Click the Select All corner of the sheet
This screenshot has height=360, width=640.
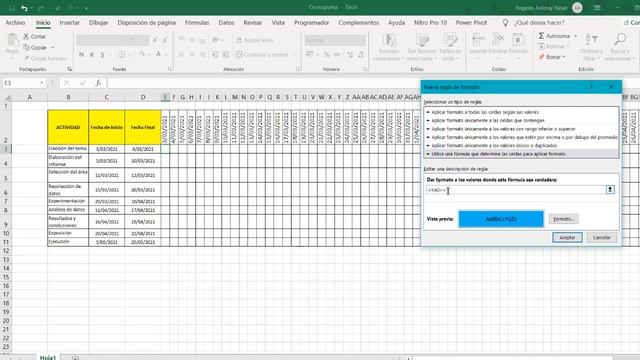pyautogui.click(x=7, y=97)
